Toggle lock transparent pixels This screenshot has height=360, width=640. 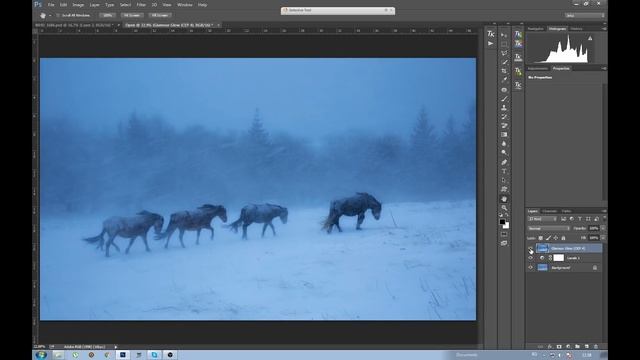click(540, 238)
